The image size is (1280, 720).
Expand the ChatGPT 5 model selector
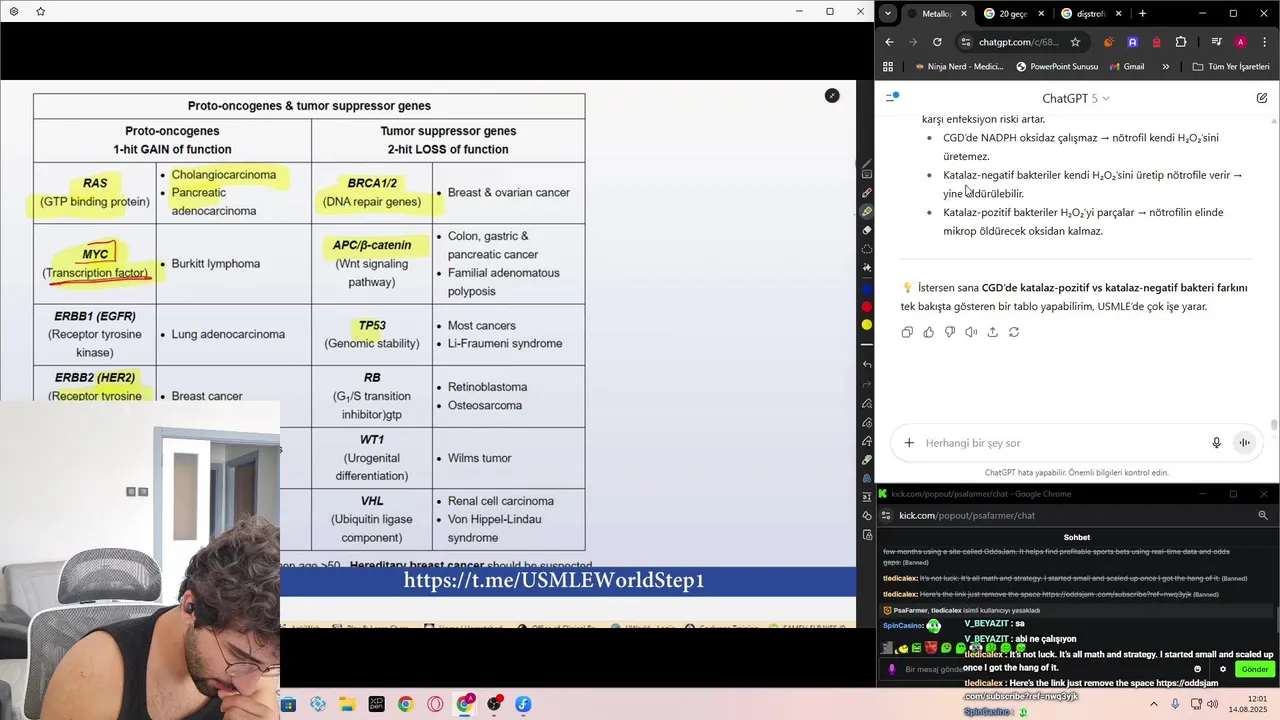point(1076,98)
